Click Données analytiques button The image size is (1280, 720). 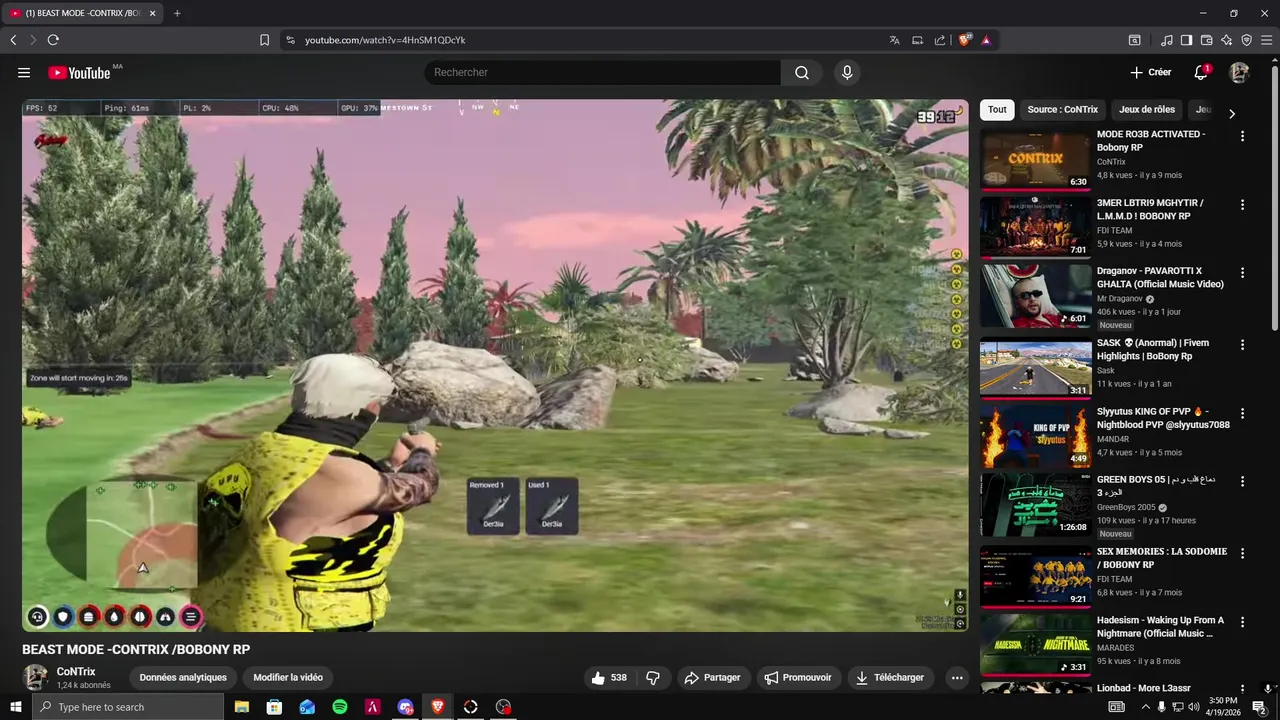(x=183, y=677)
